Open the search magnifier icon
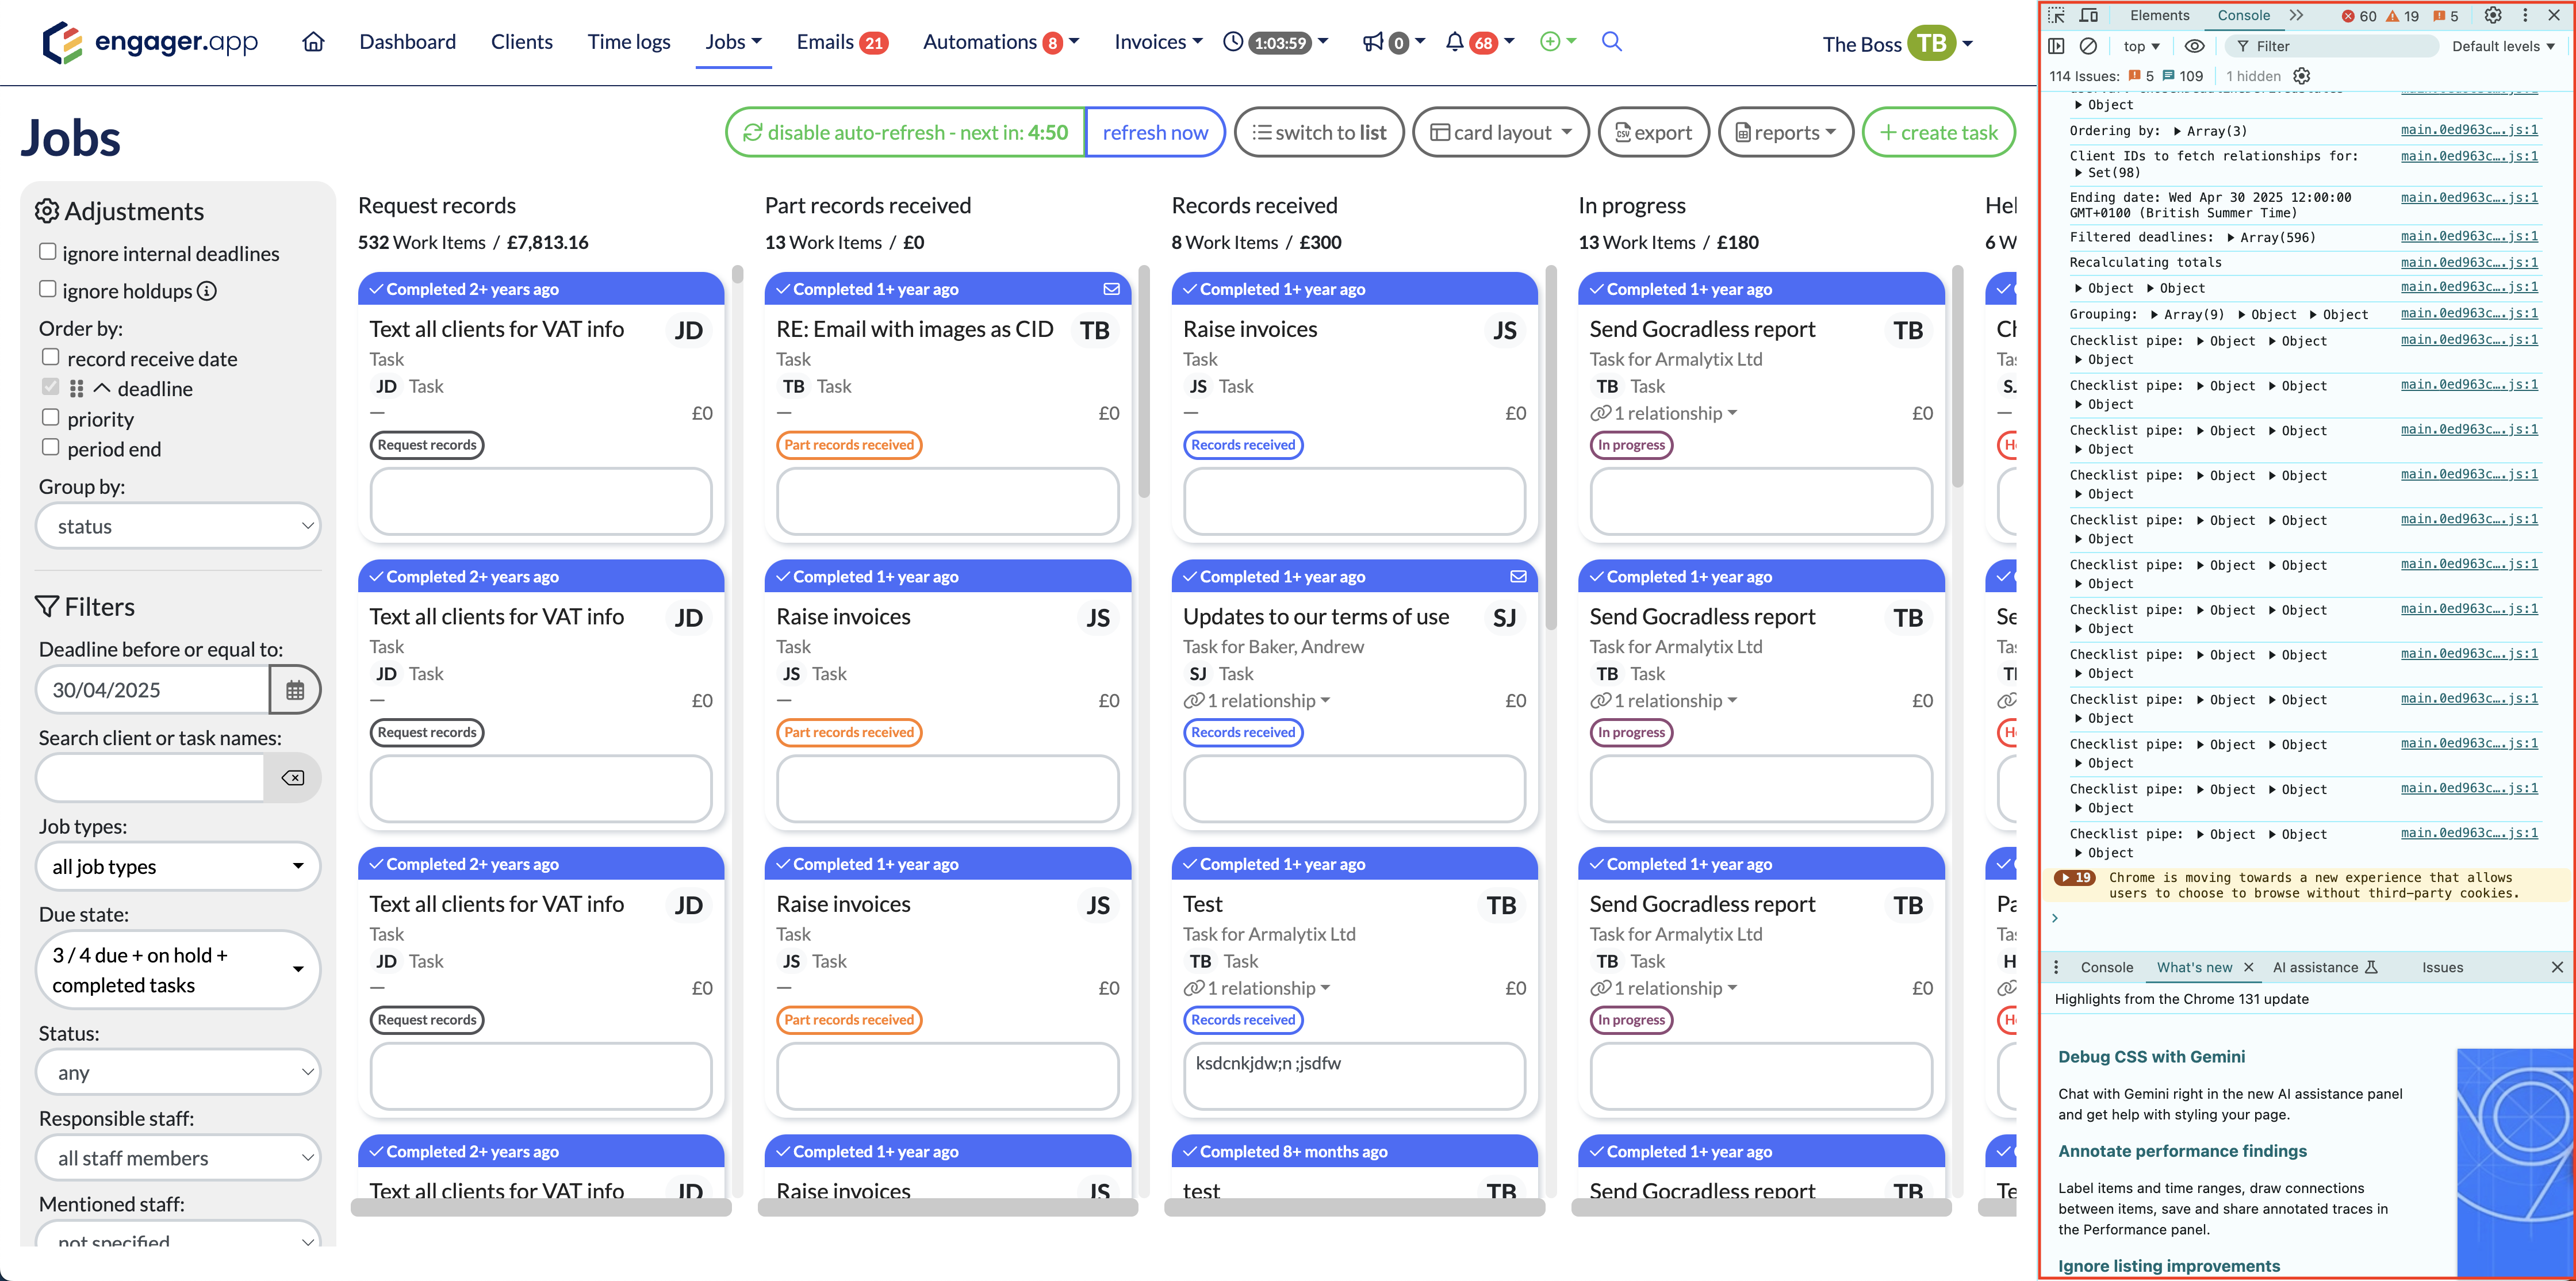The image size is (2576, 1281). click(1611, 42)
